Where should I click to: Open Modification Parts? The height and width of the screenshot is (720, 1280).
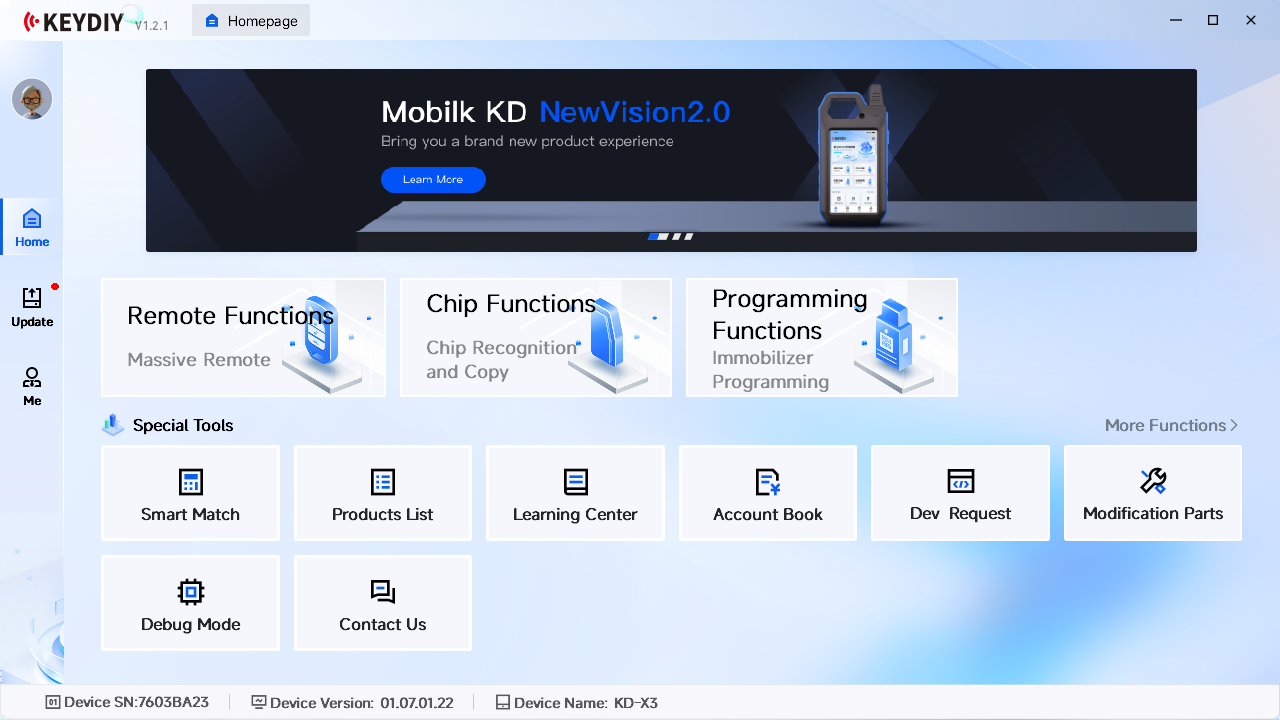[x=1152, y=492]
